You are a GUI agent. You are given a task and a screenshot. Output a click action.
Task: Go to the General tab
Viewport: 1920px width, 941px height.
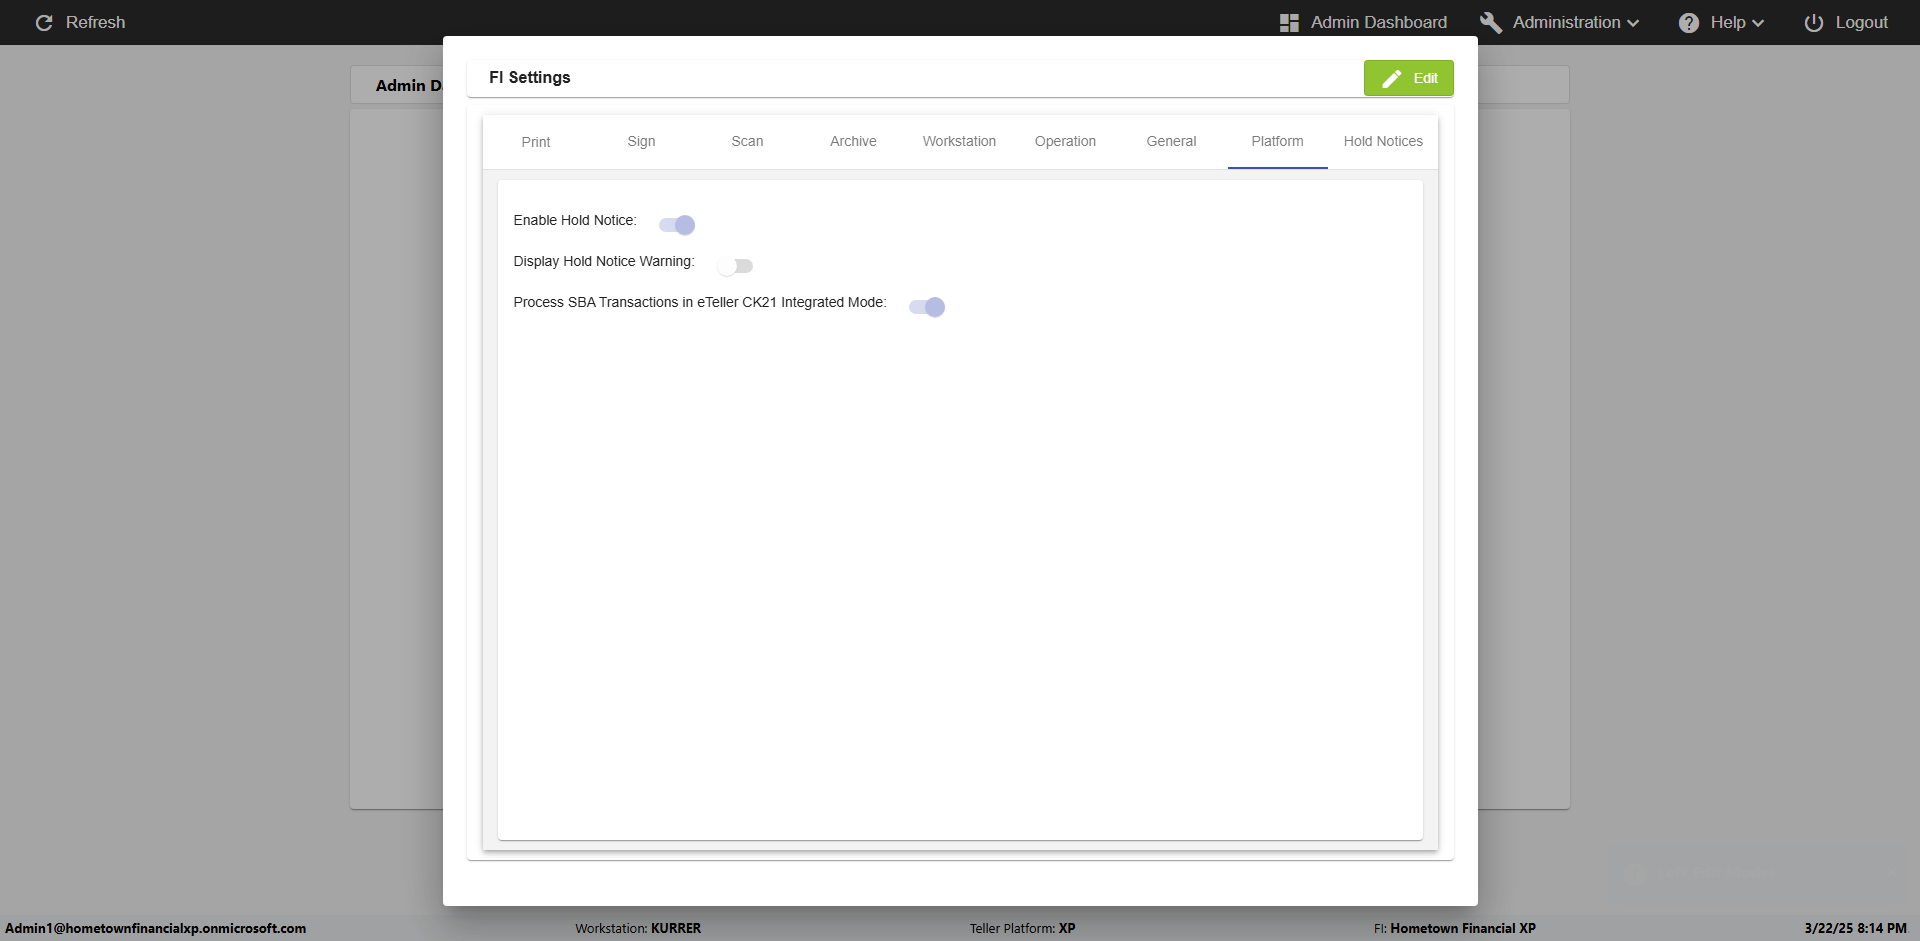tap(1171, 142)
